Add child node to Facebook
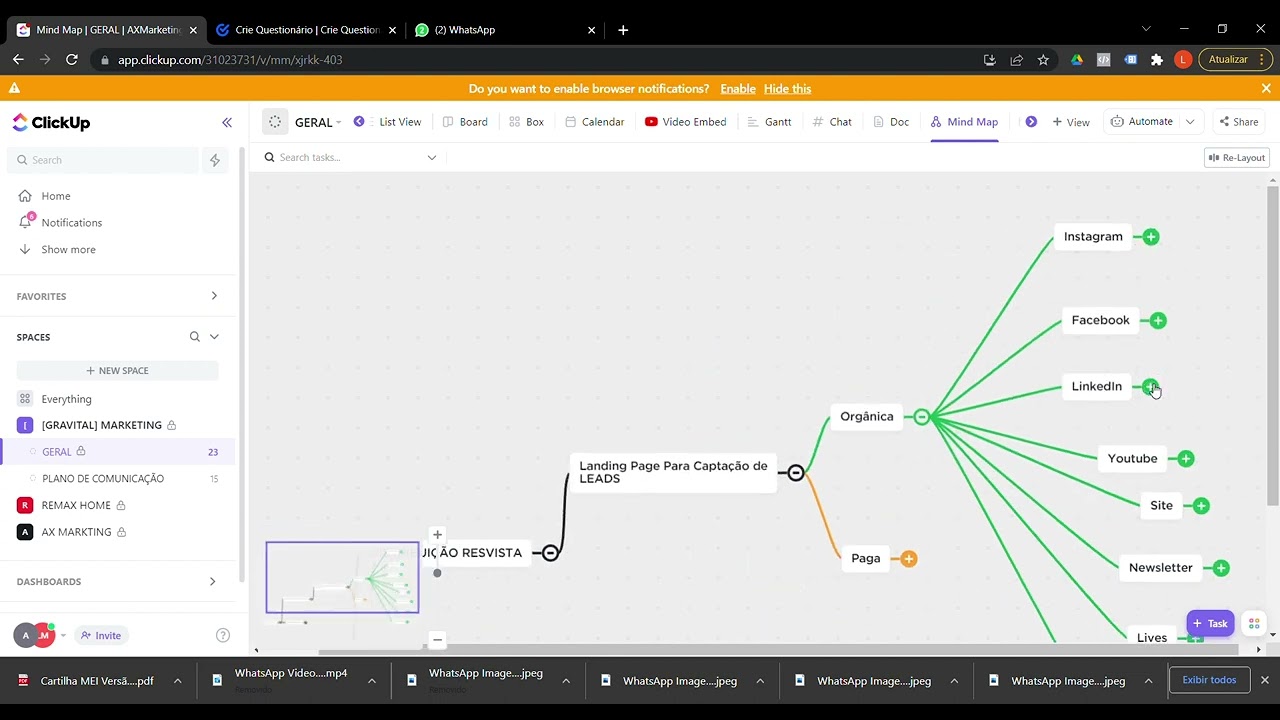Image resolution: width=1280 pixels, height=720 pixels. pos(1158,321)
